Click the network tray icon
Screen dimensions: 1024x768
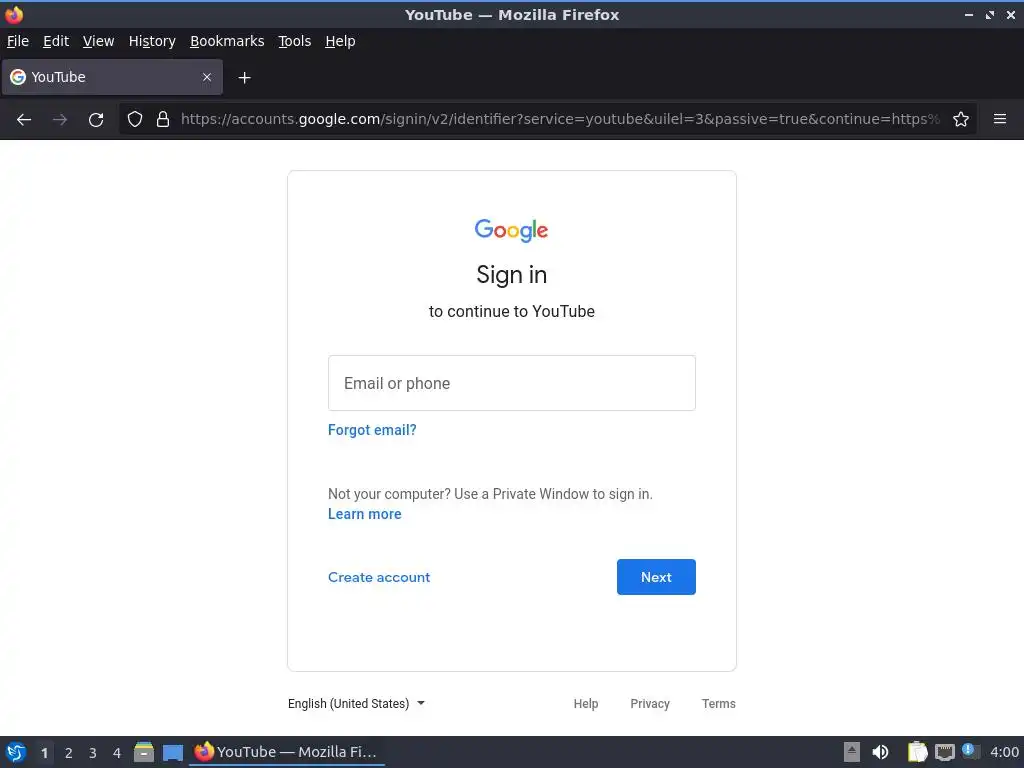click(944, 752)
